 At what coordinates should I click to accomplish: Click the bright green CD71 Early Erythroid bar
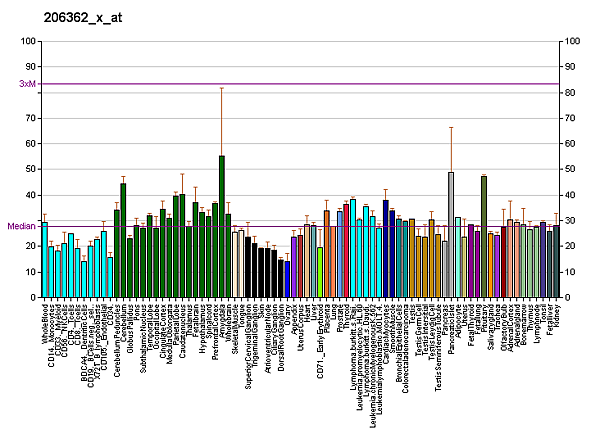click(x=320, y=272)
